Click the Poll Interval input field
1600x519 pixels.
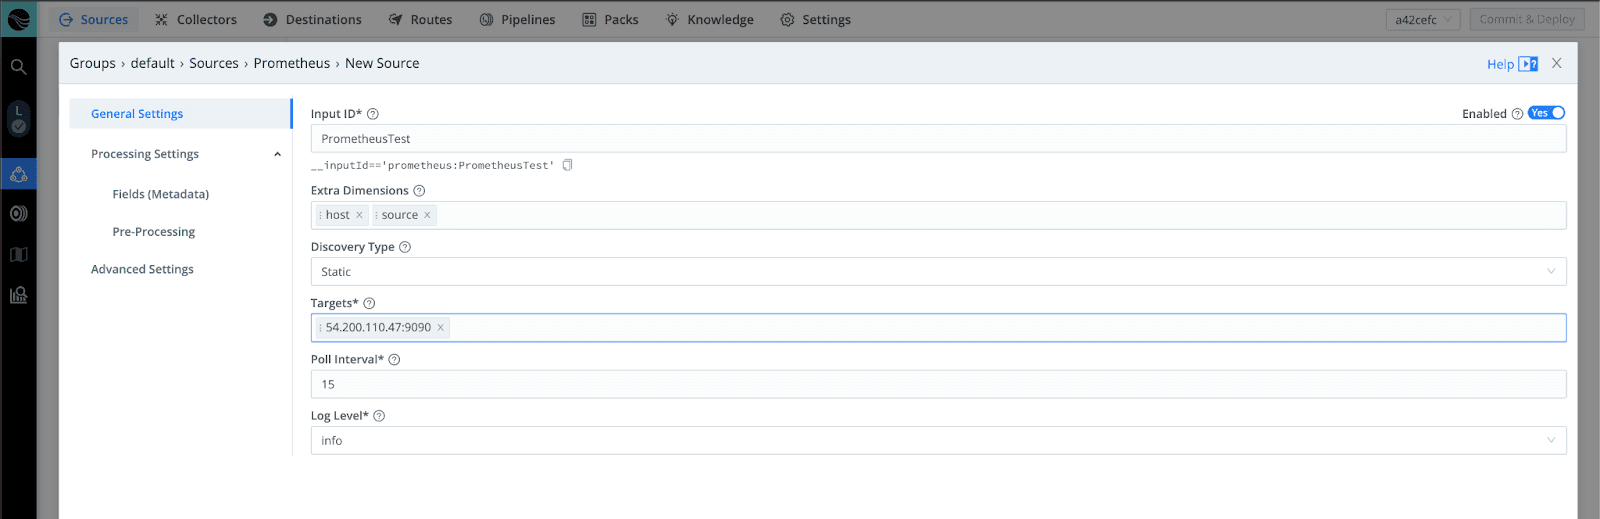pyautogui.click(x=937, y=384)
